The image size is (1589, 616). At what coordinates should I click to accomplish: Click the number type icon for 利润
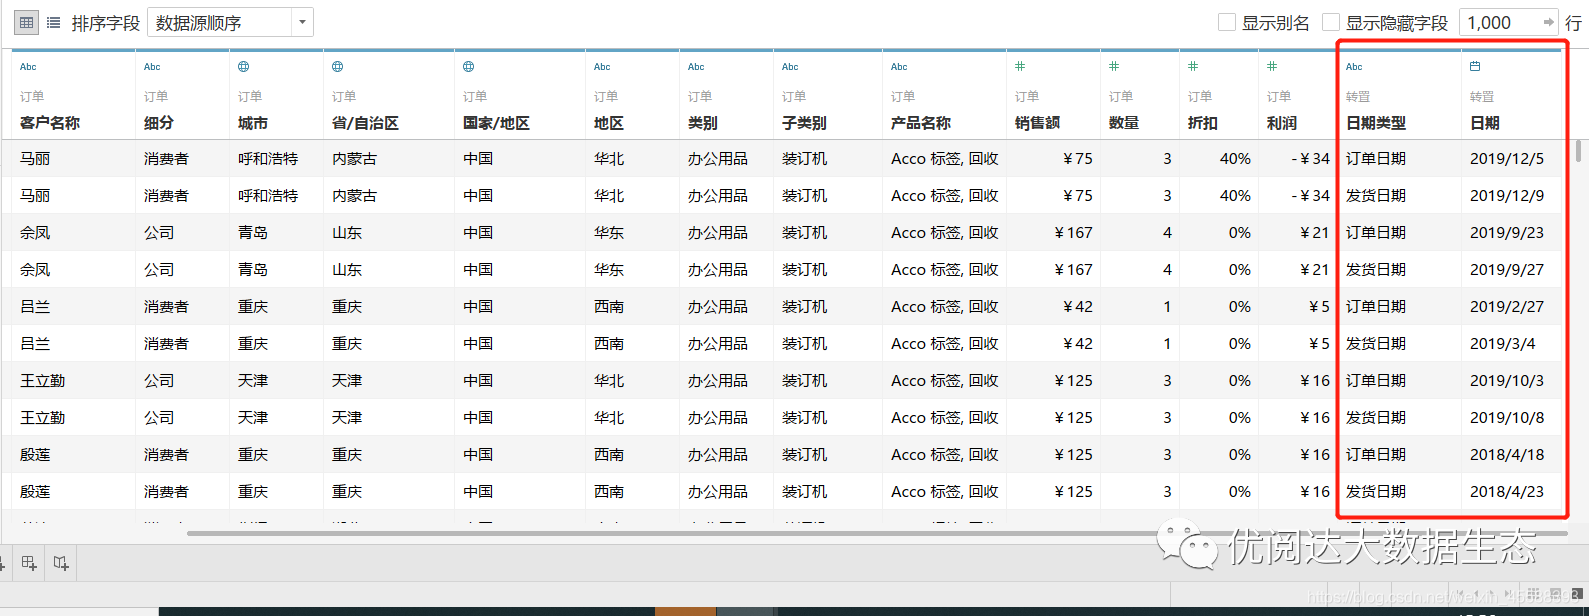1272,66
